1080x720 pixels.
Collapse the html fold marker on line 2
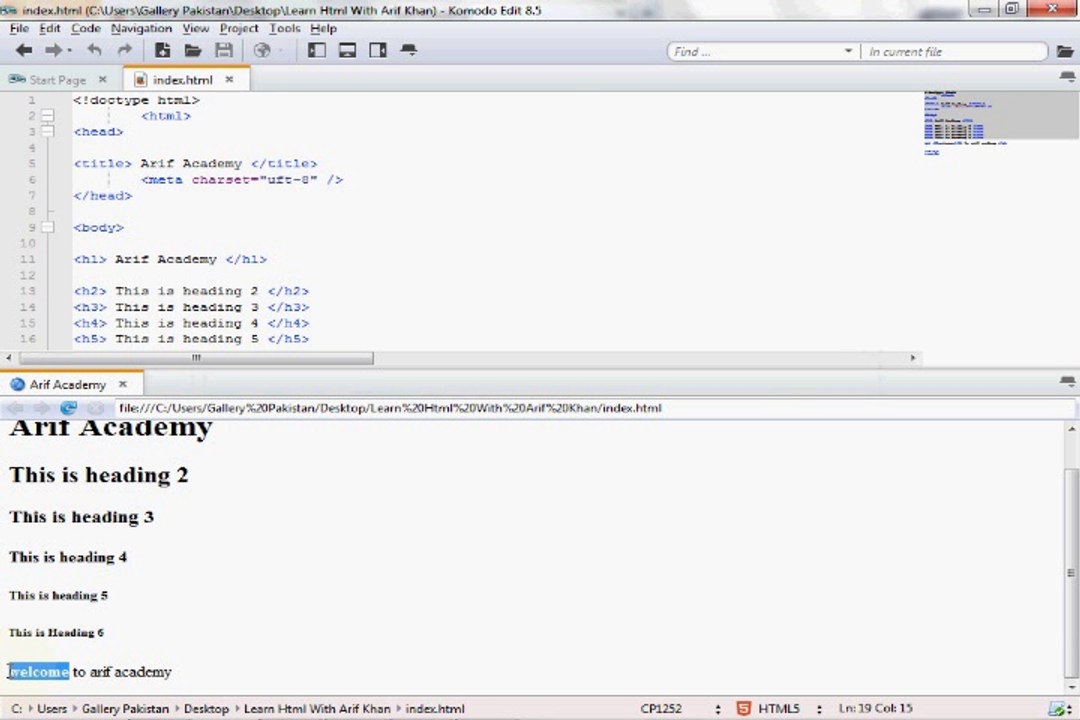click(48, 116)
